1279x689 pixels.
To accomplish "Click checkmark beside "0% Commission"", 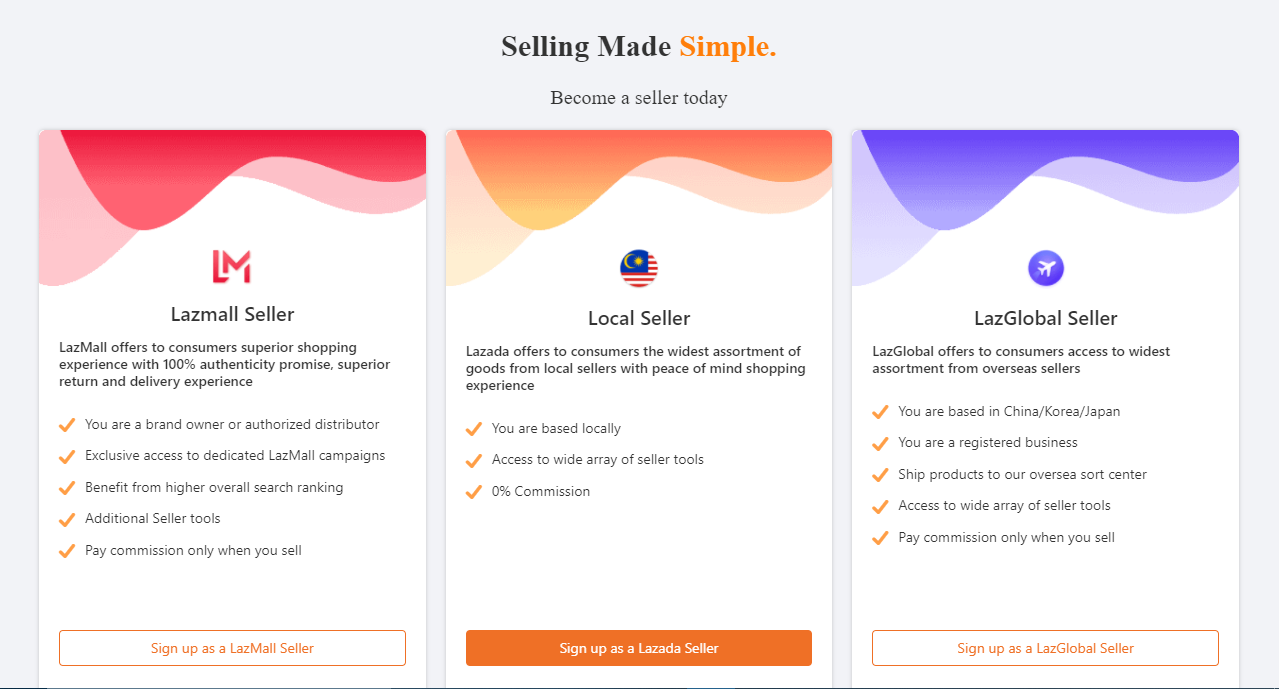I will [474, 492].
